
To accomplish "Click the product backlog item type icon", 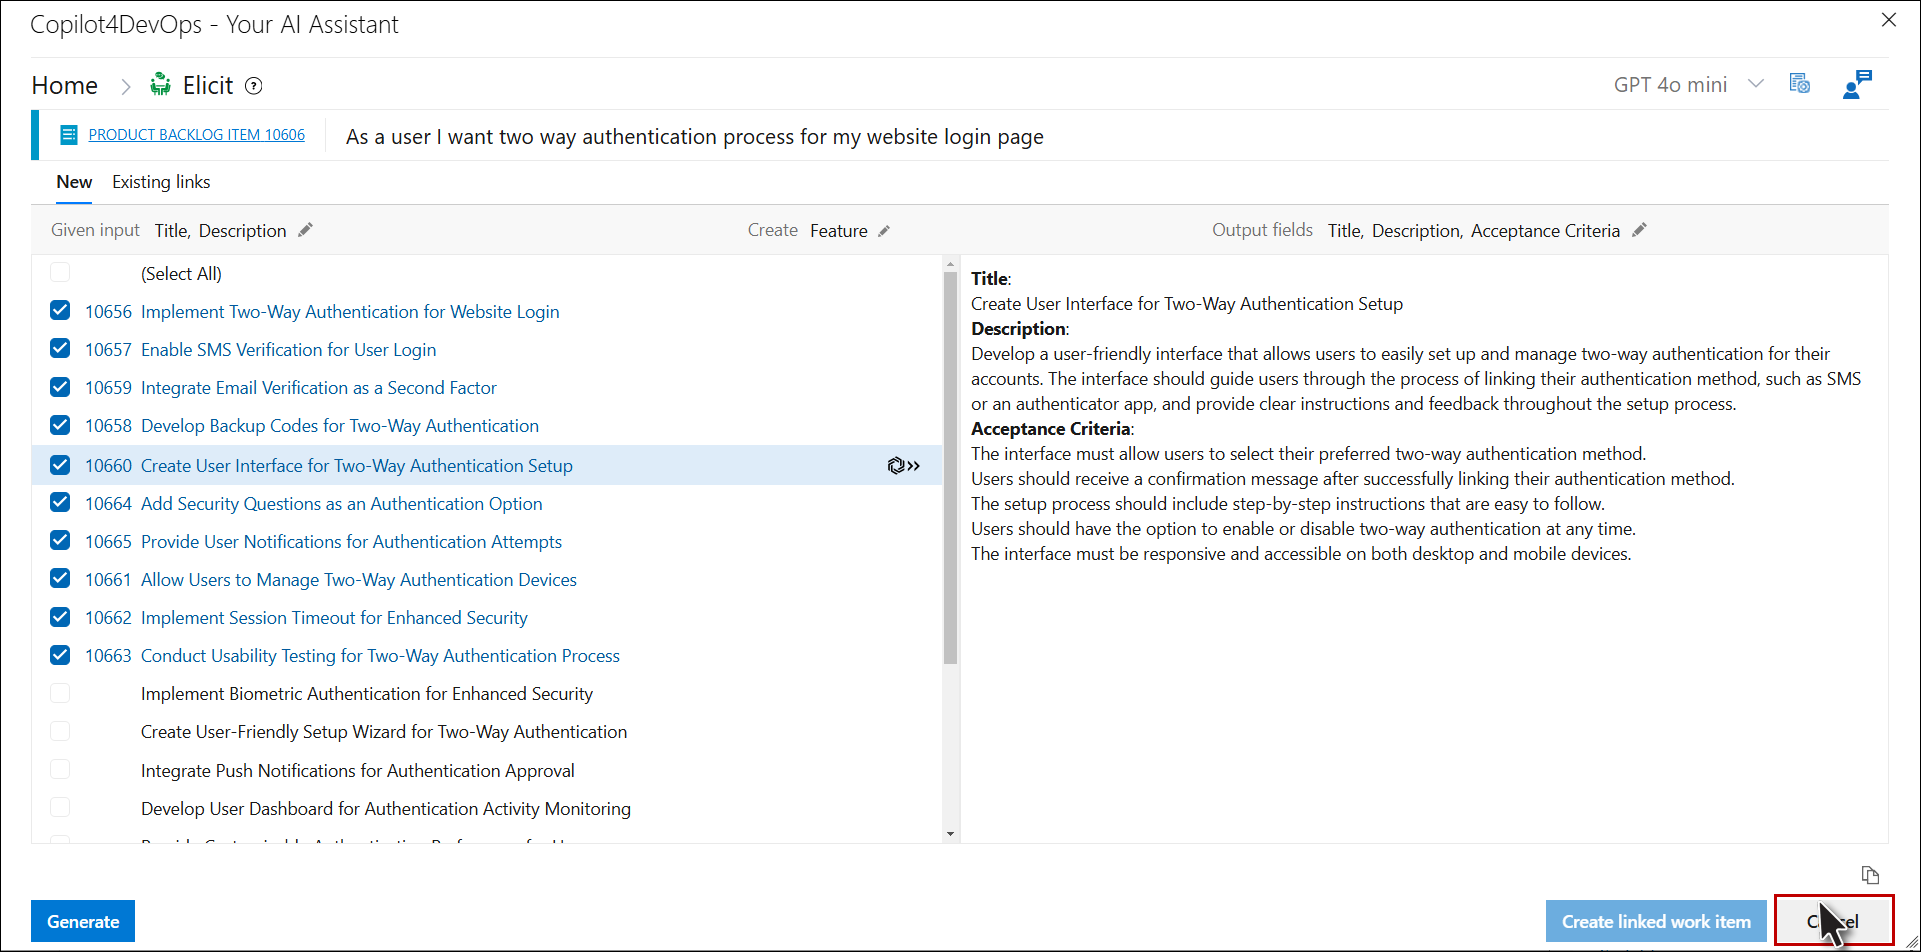I will coord(69,135).
